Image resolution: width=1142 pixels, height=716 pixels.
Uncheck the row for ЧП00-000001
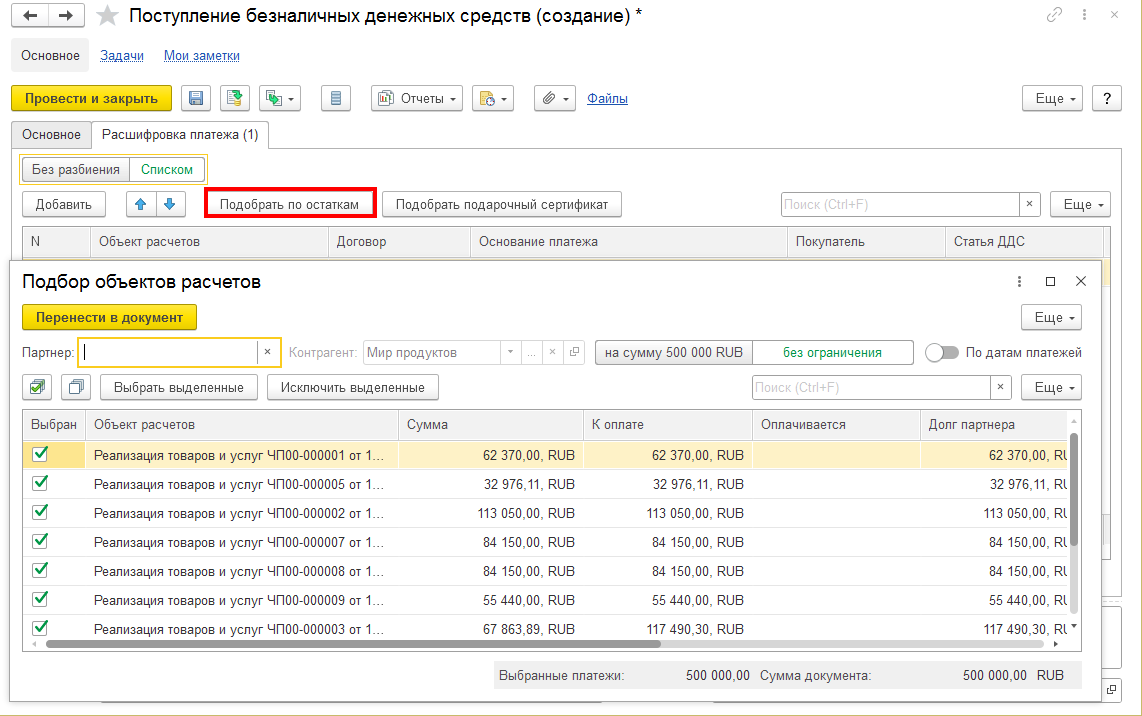click(x=40, y=454)
